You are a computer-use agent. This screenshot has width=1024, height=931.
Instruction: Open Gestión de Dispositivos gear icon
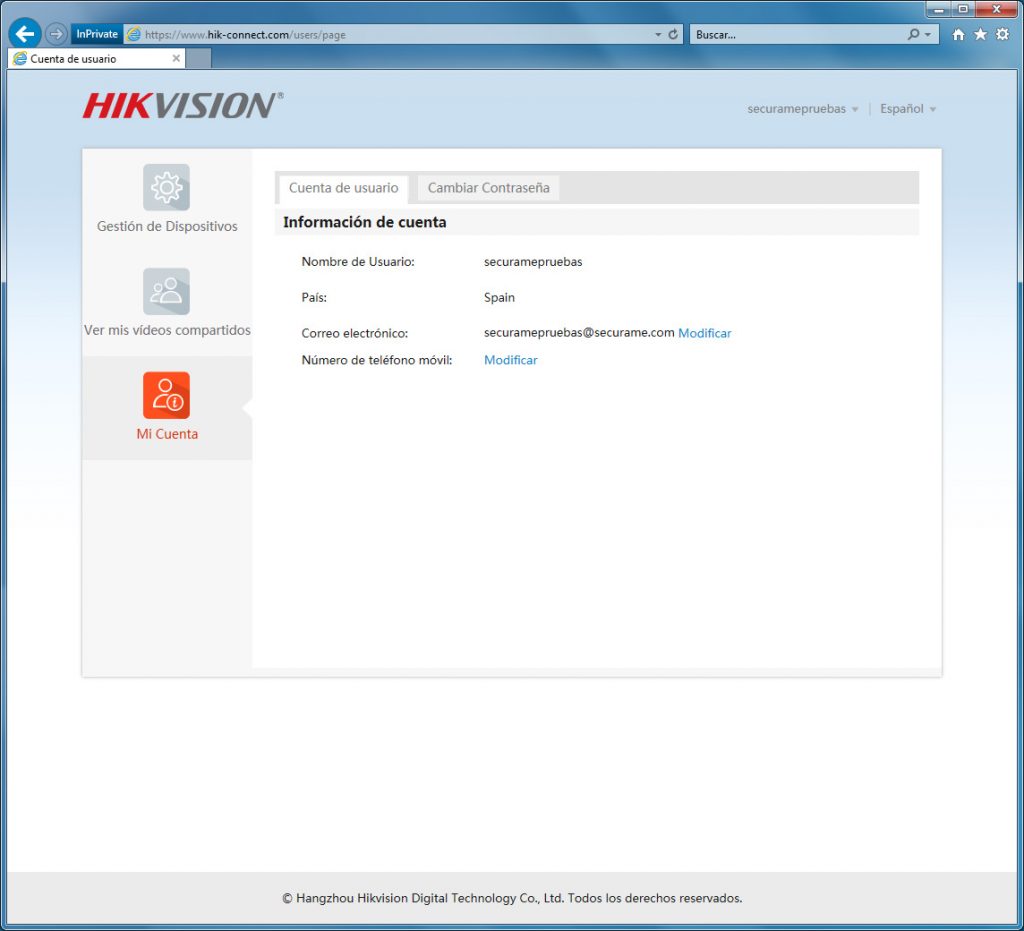click(x=167, y=187)
